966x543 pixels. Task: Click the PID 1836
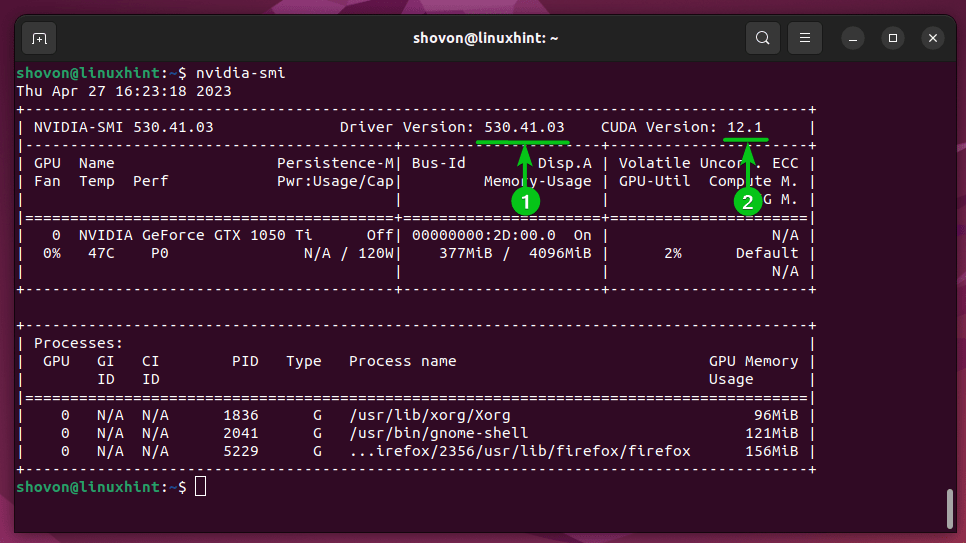click(241, 415)
